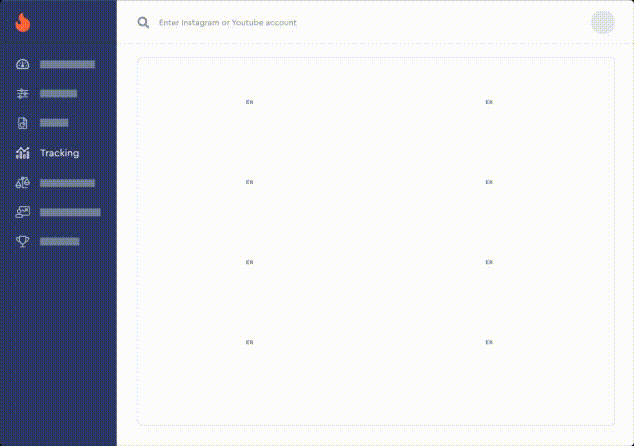This screenshot has width=634, height=446.
Task: Click the menu label beside the sliders icon
Action: 58,94
